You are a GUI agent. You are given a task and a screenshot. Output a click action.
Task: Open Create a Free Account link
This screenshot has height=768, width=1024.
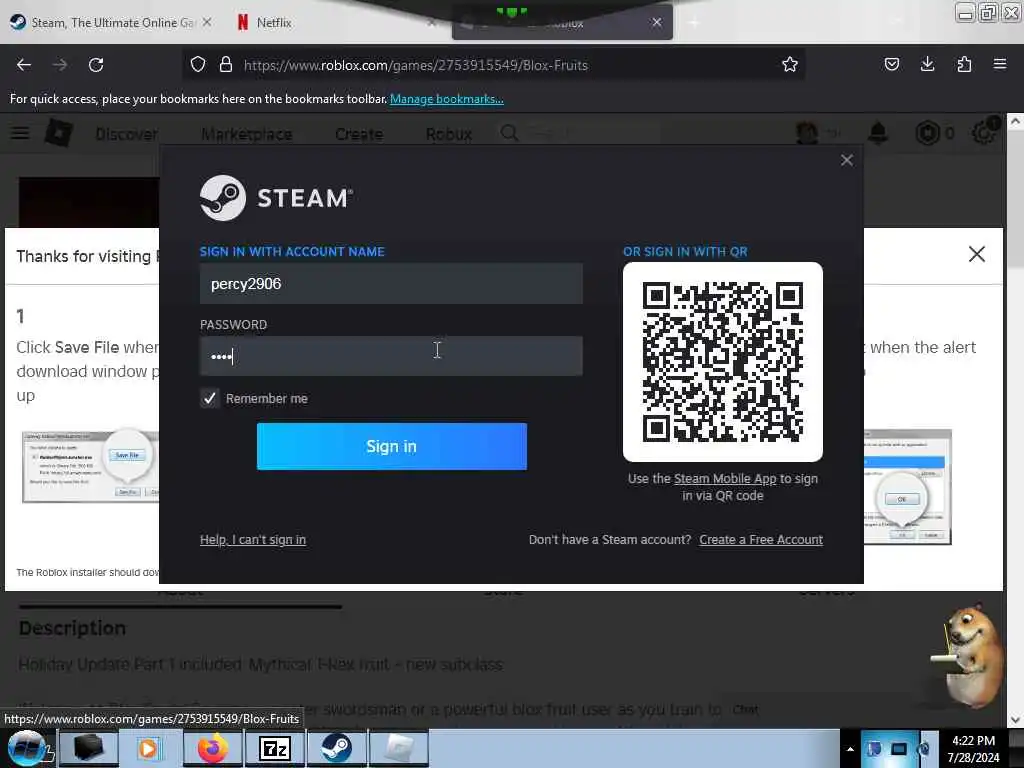[761, 539]
